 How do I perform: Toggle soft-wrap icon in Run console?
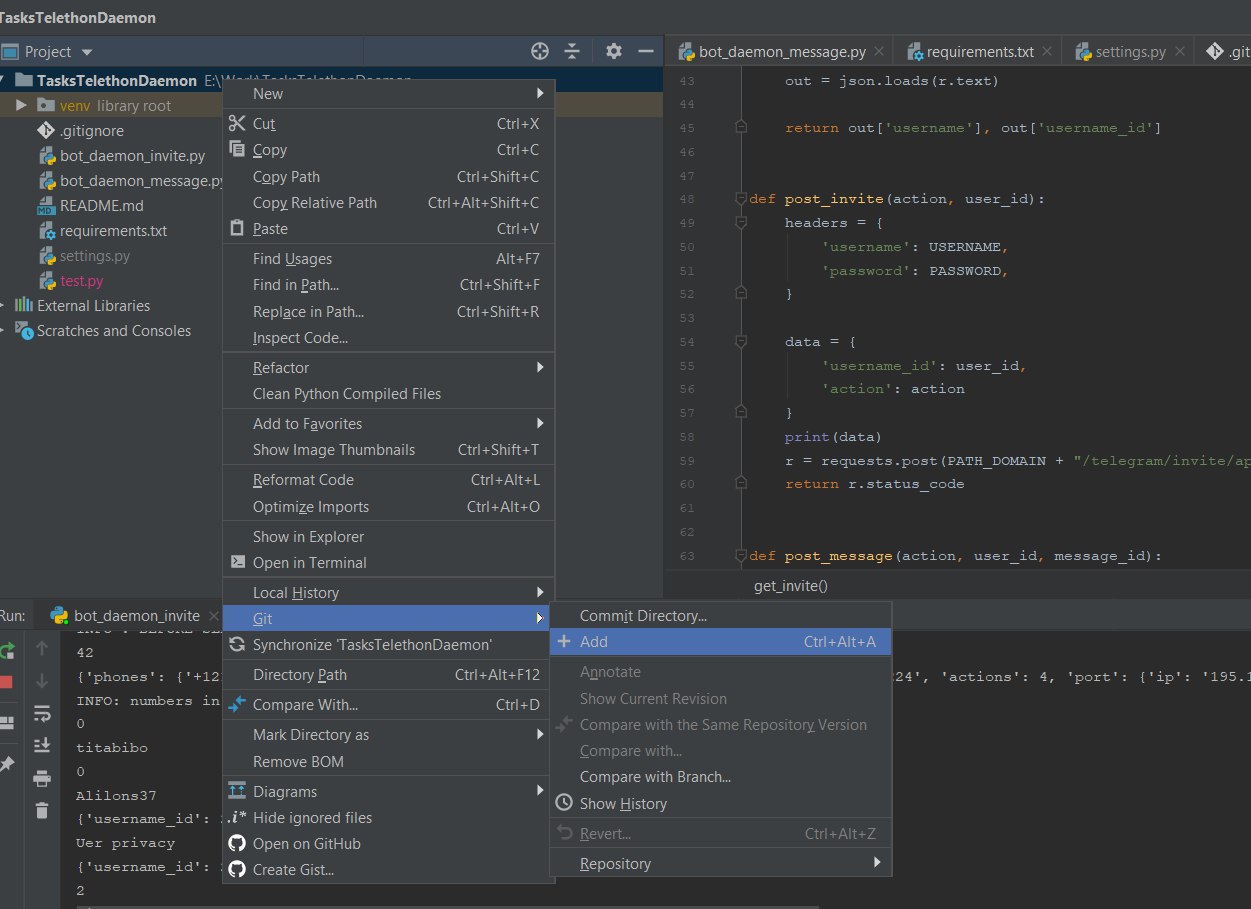tap(42, 713)
